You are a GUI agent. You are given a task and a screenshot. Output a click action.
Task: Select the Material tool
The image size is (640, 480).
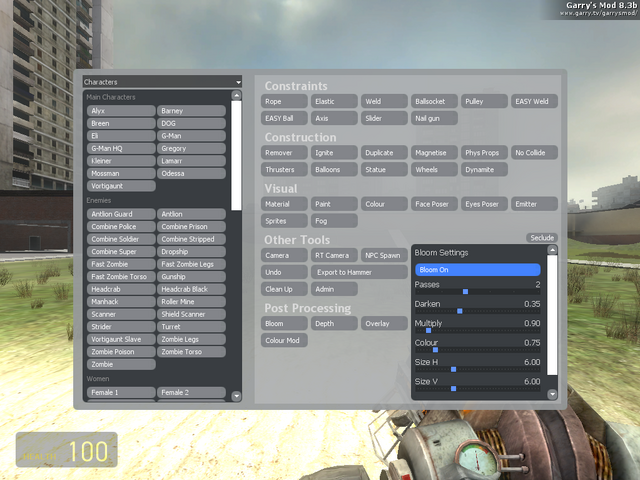284,204
